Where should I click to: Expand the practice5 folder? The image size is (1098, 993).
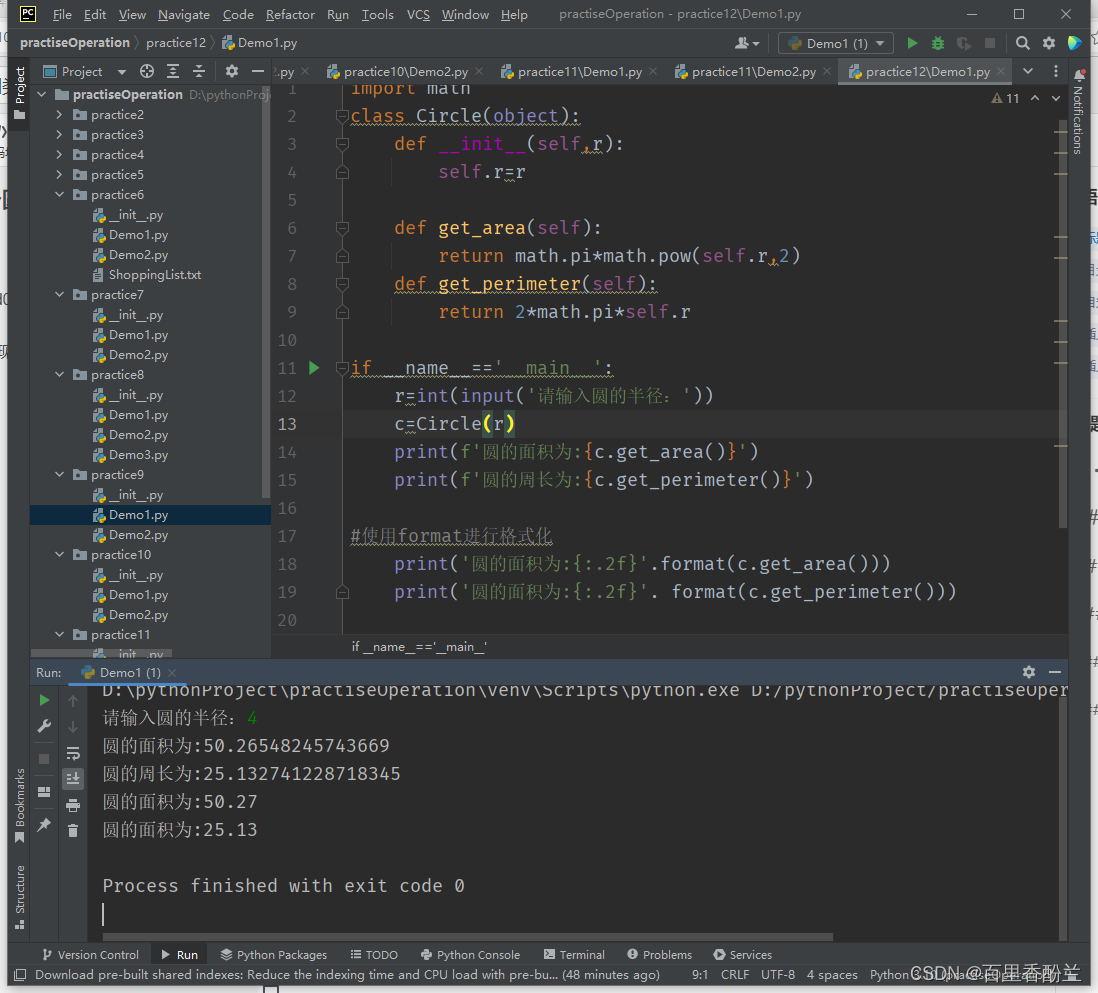tap(59, 174)
